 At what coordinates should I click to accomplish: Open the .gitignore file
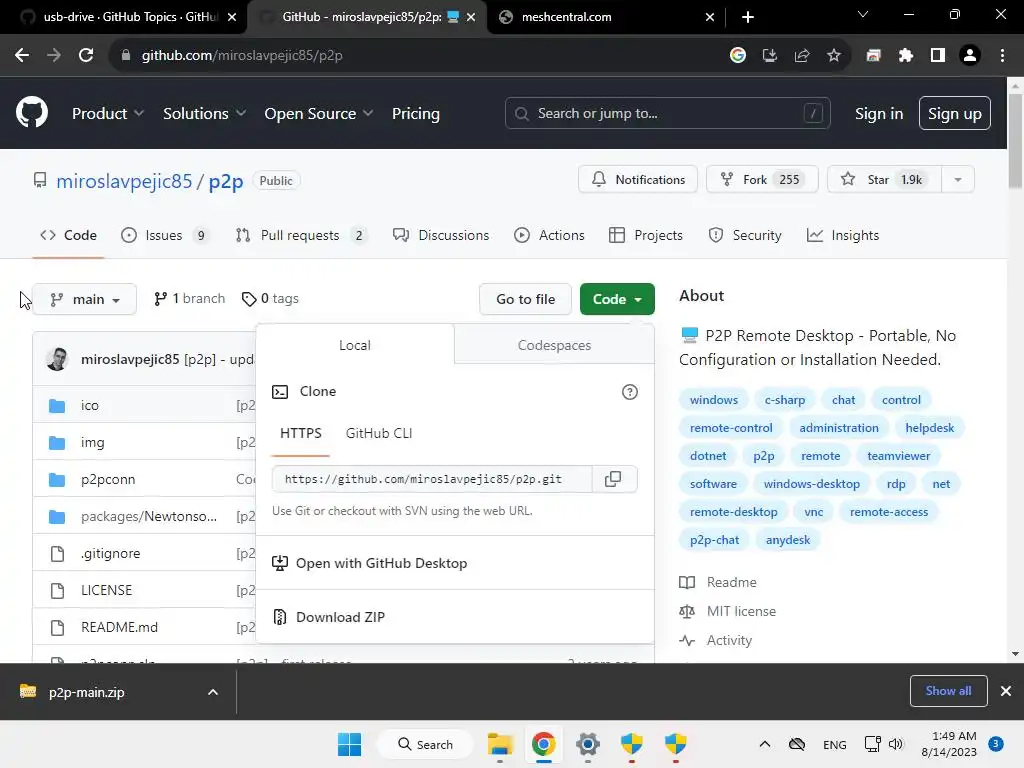[x=110, y=554]
